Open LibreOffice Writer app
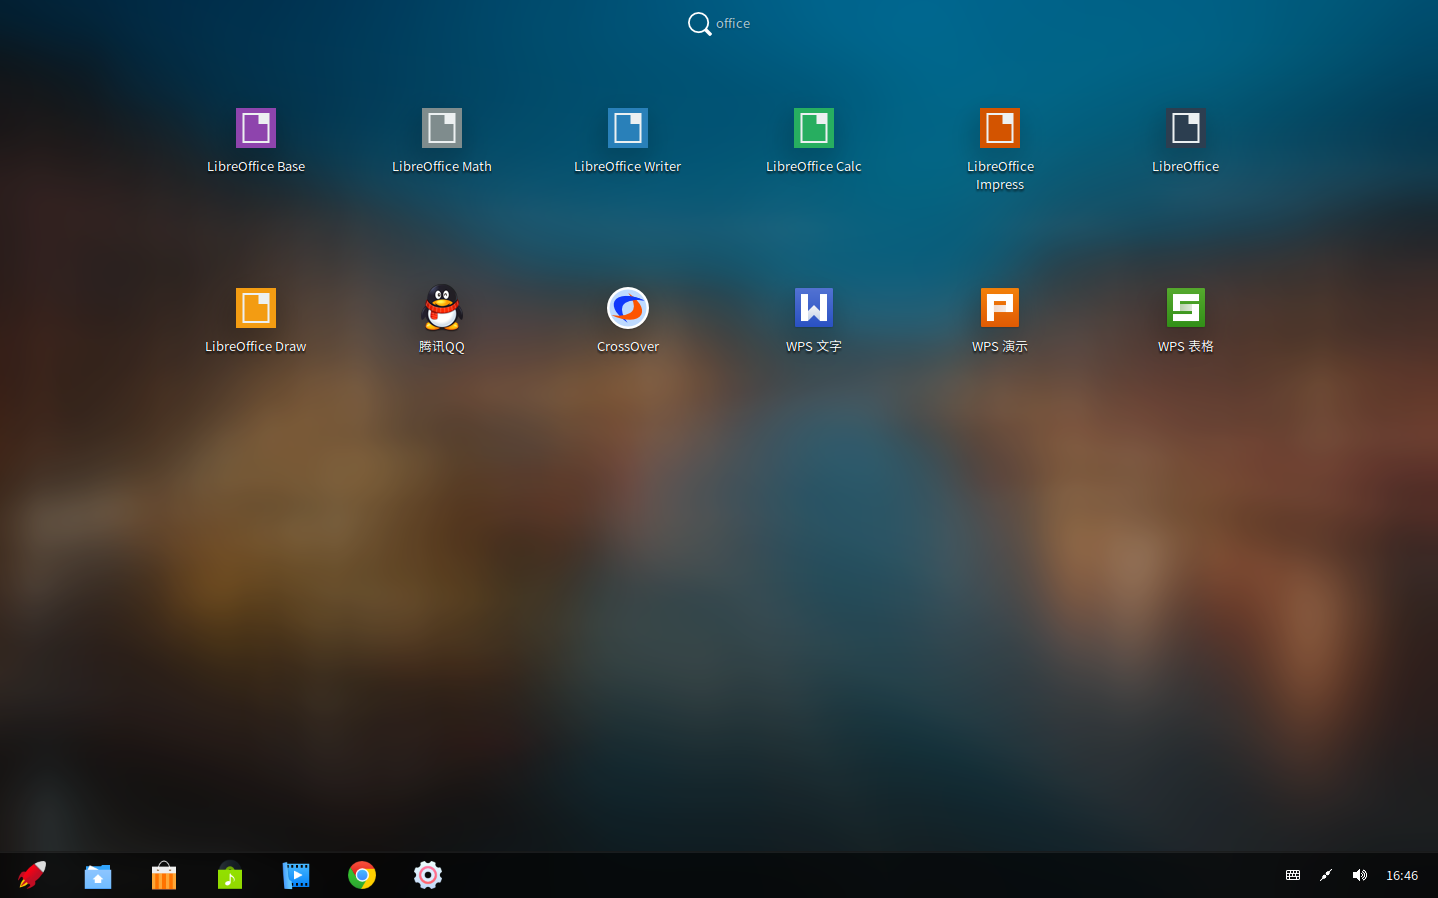The height and width of the screenshot is (898, 1438). pos(628,128)
